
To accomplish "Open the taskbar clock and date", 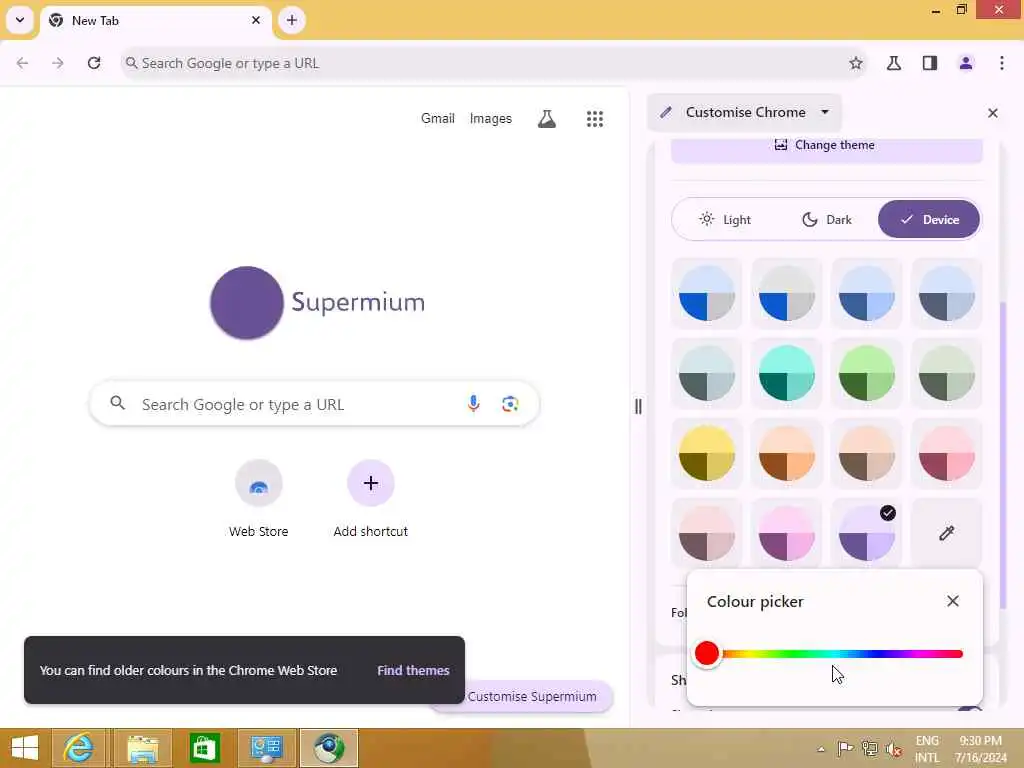I will (x=980, y=749).
